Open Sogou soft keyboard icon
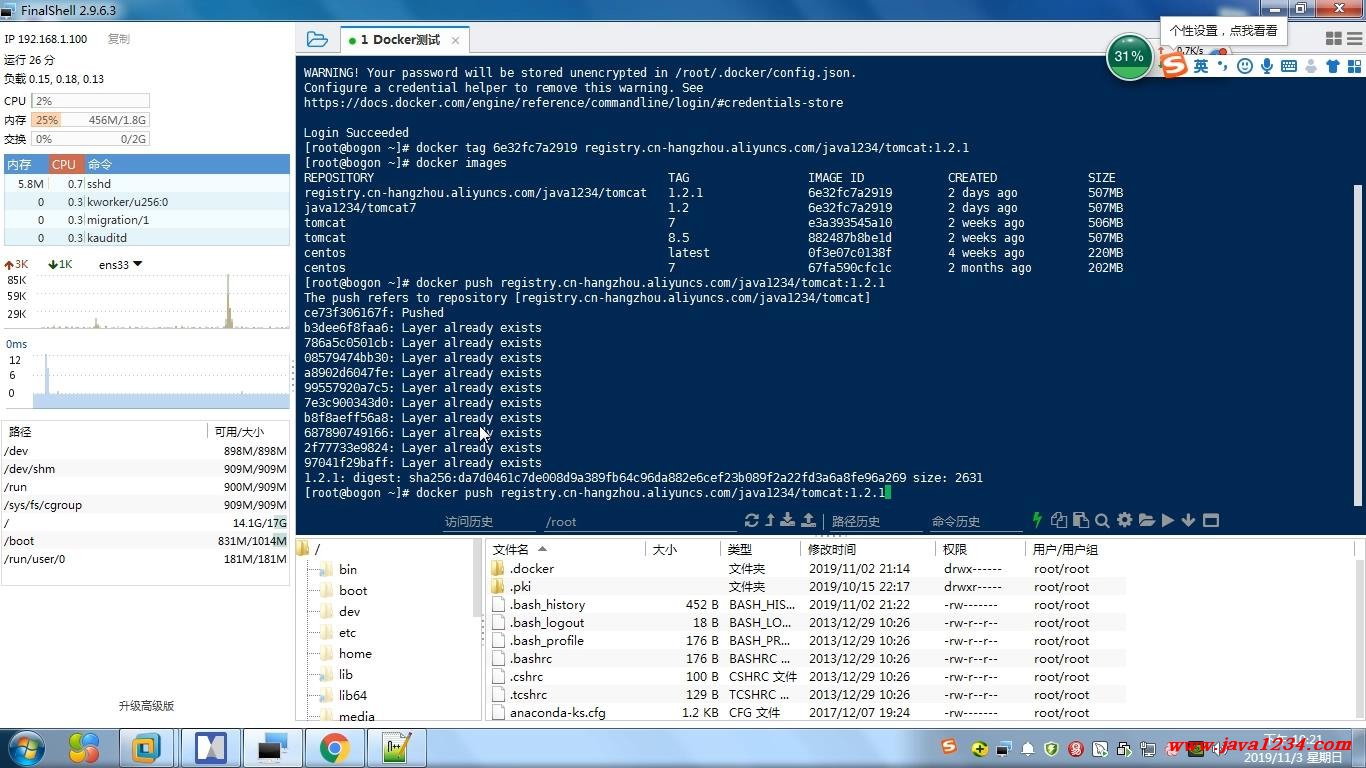The image size is (1366, 768). pyautogui.click(x=1289, y=66)
